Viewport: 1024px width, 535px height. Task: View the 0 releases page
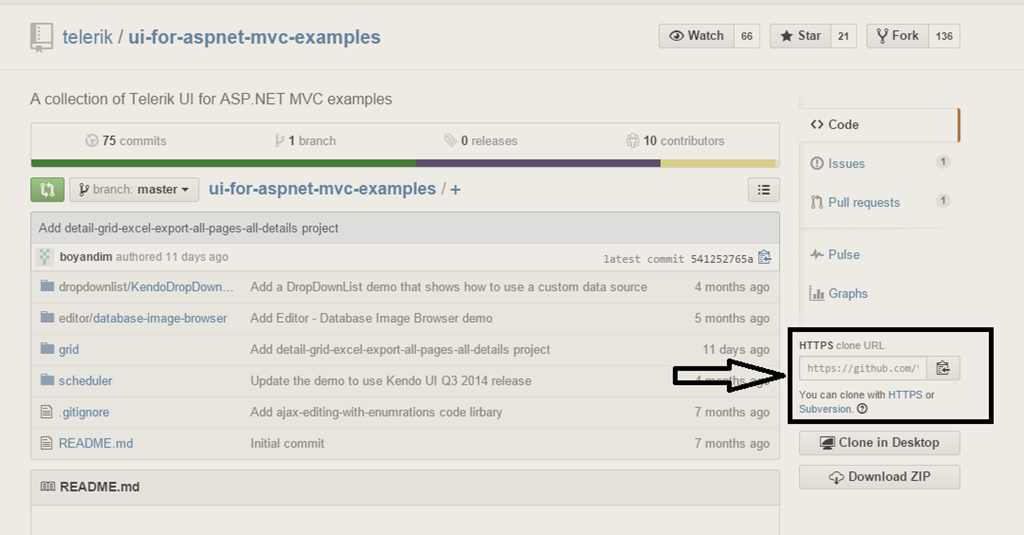click(481, 140)
